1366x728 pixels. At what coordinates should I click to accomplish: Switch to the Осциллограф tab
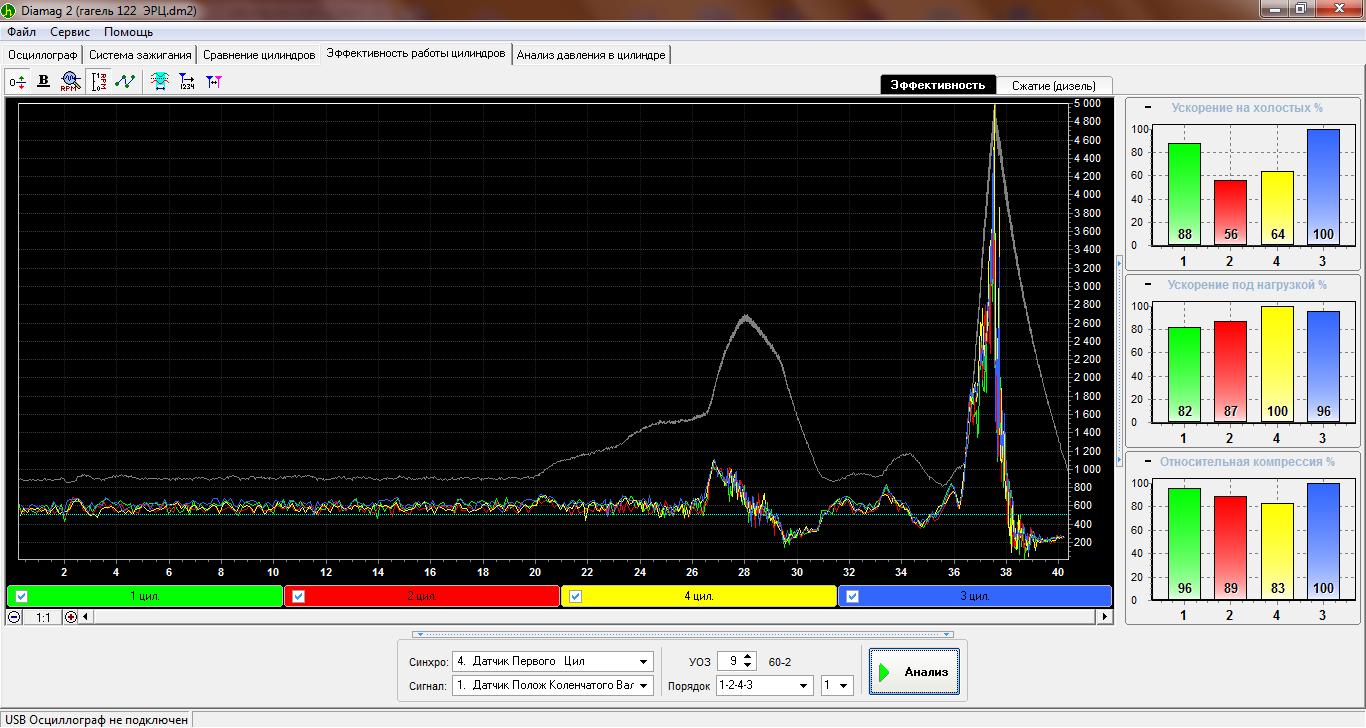pyautogui.click(x=43, y=55)
